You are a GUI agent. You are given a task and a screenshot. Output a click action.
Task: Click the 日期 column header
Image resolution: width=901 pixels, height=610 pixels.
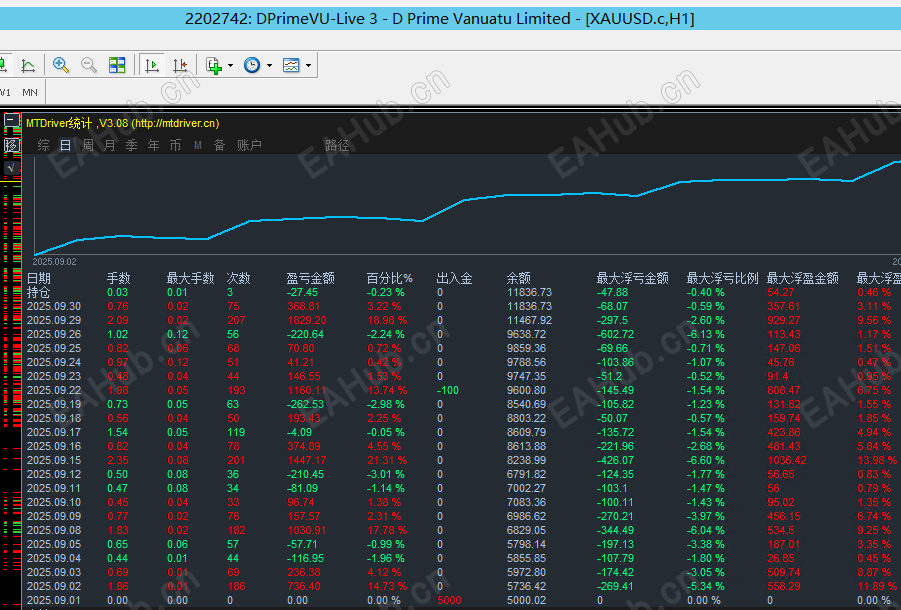38,279
